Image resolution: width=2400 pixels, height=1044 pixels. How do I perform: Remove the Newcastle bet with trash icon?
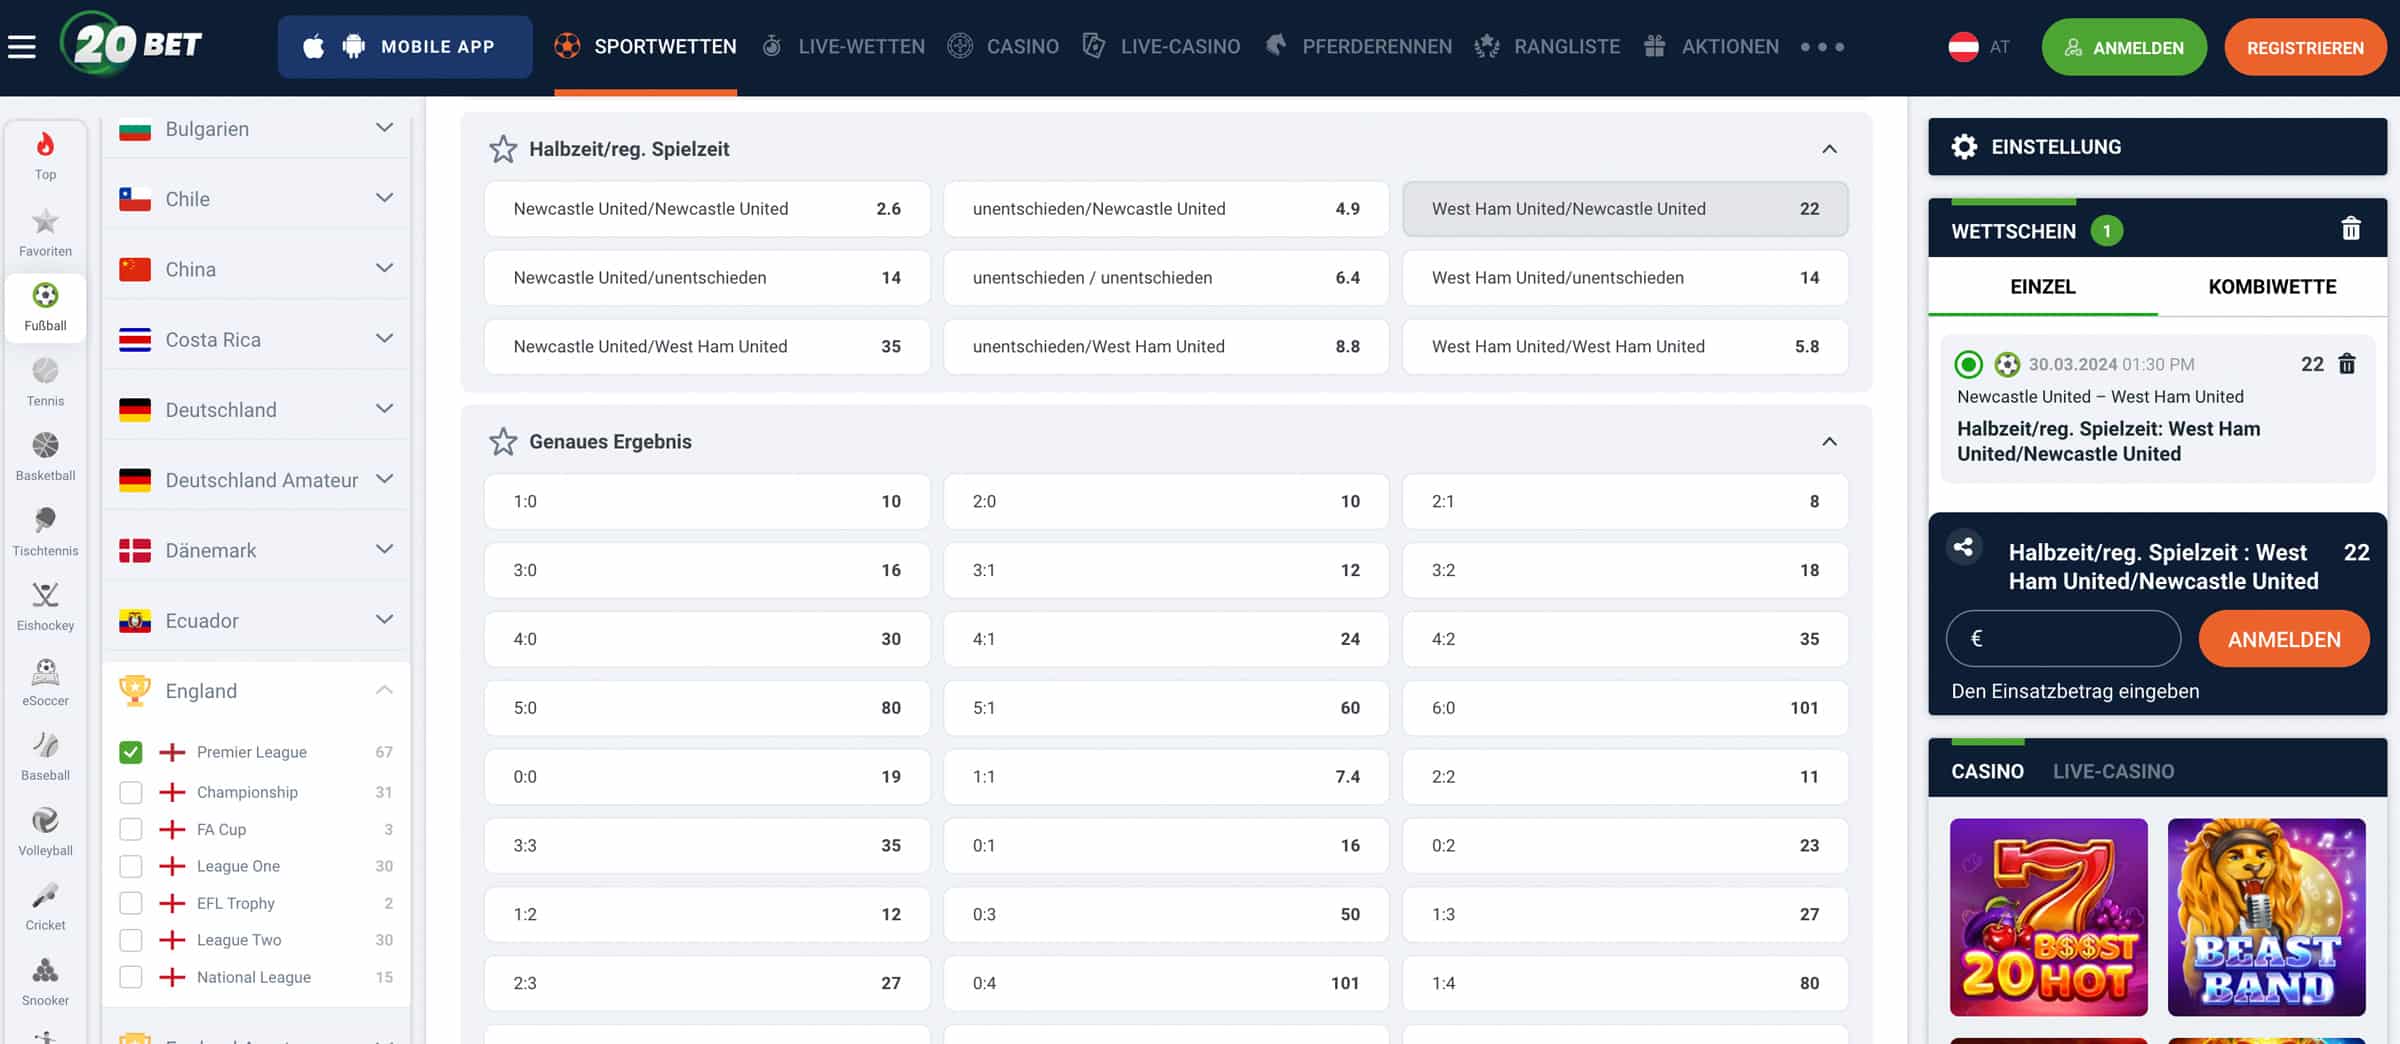point(2347,364)
